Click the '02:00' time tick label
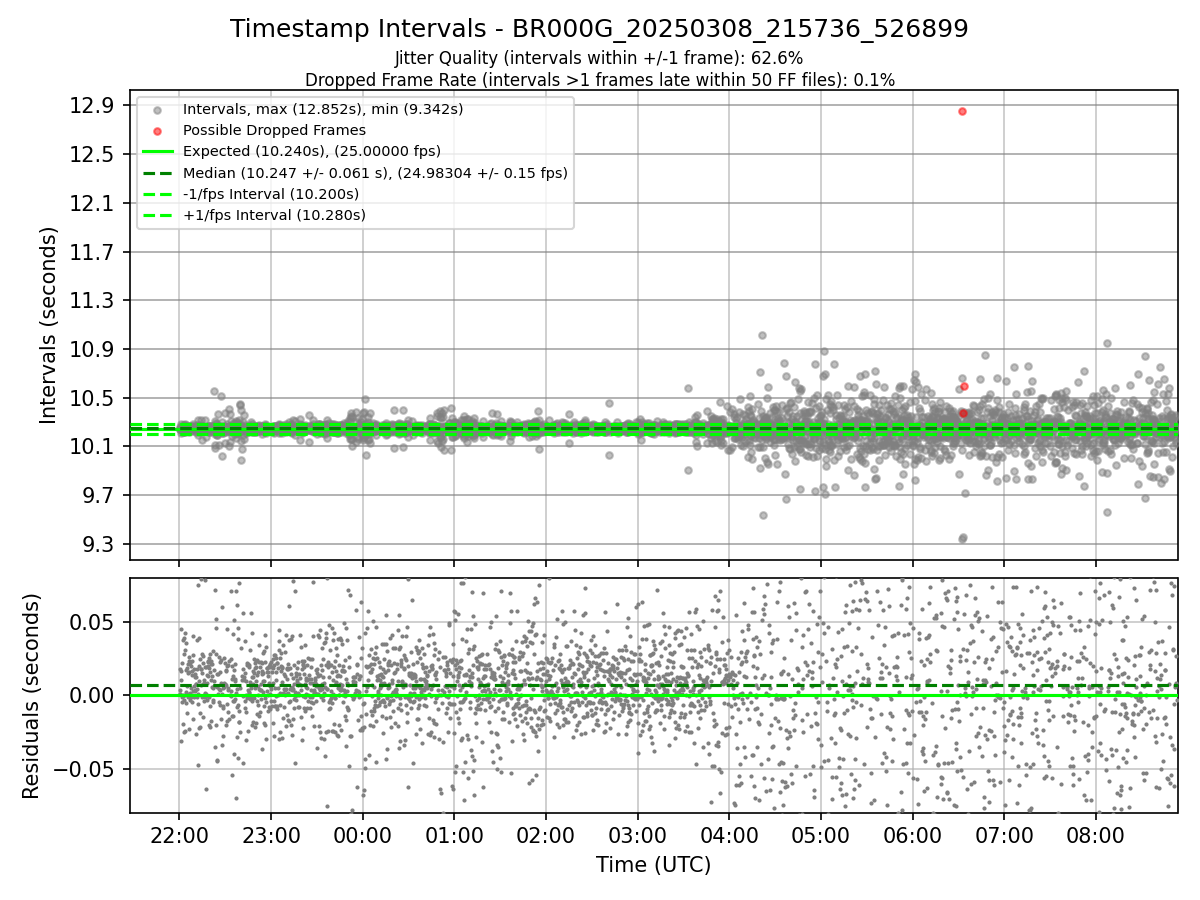The image size is (1200, 900). tap(546, 834)
